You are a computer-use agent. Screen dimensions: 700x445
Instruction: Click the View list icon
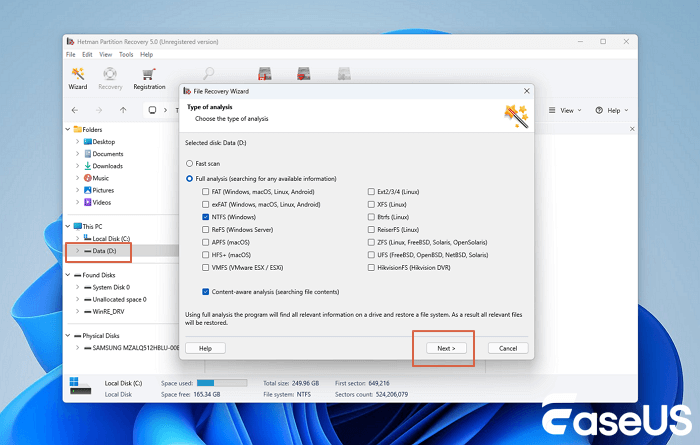pos(552,110)
